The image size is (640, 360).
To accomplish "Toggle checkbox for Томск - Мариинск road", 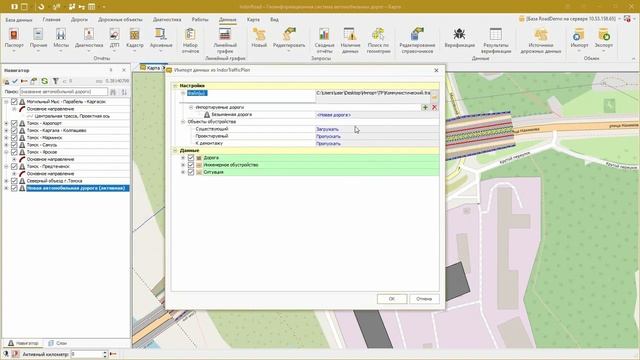I will click(x=14, y=138).
